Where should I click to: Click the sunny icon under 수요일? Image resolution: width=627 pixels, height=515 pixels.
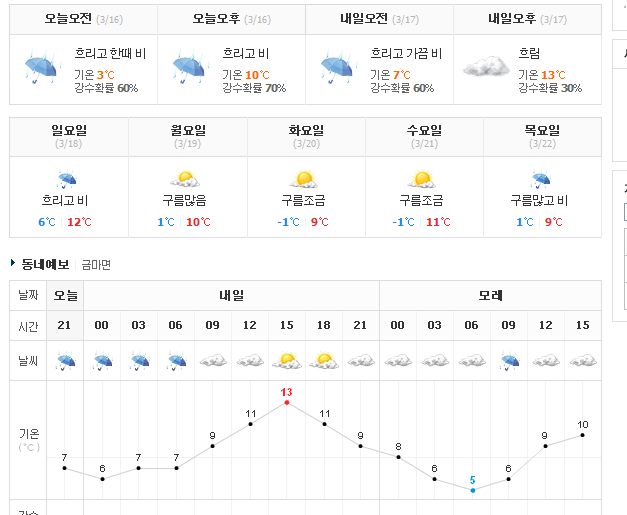tap(422, 179)
